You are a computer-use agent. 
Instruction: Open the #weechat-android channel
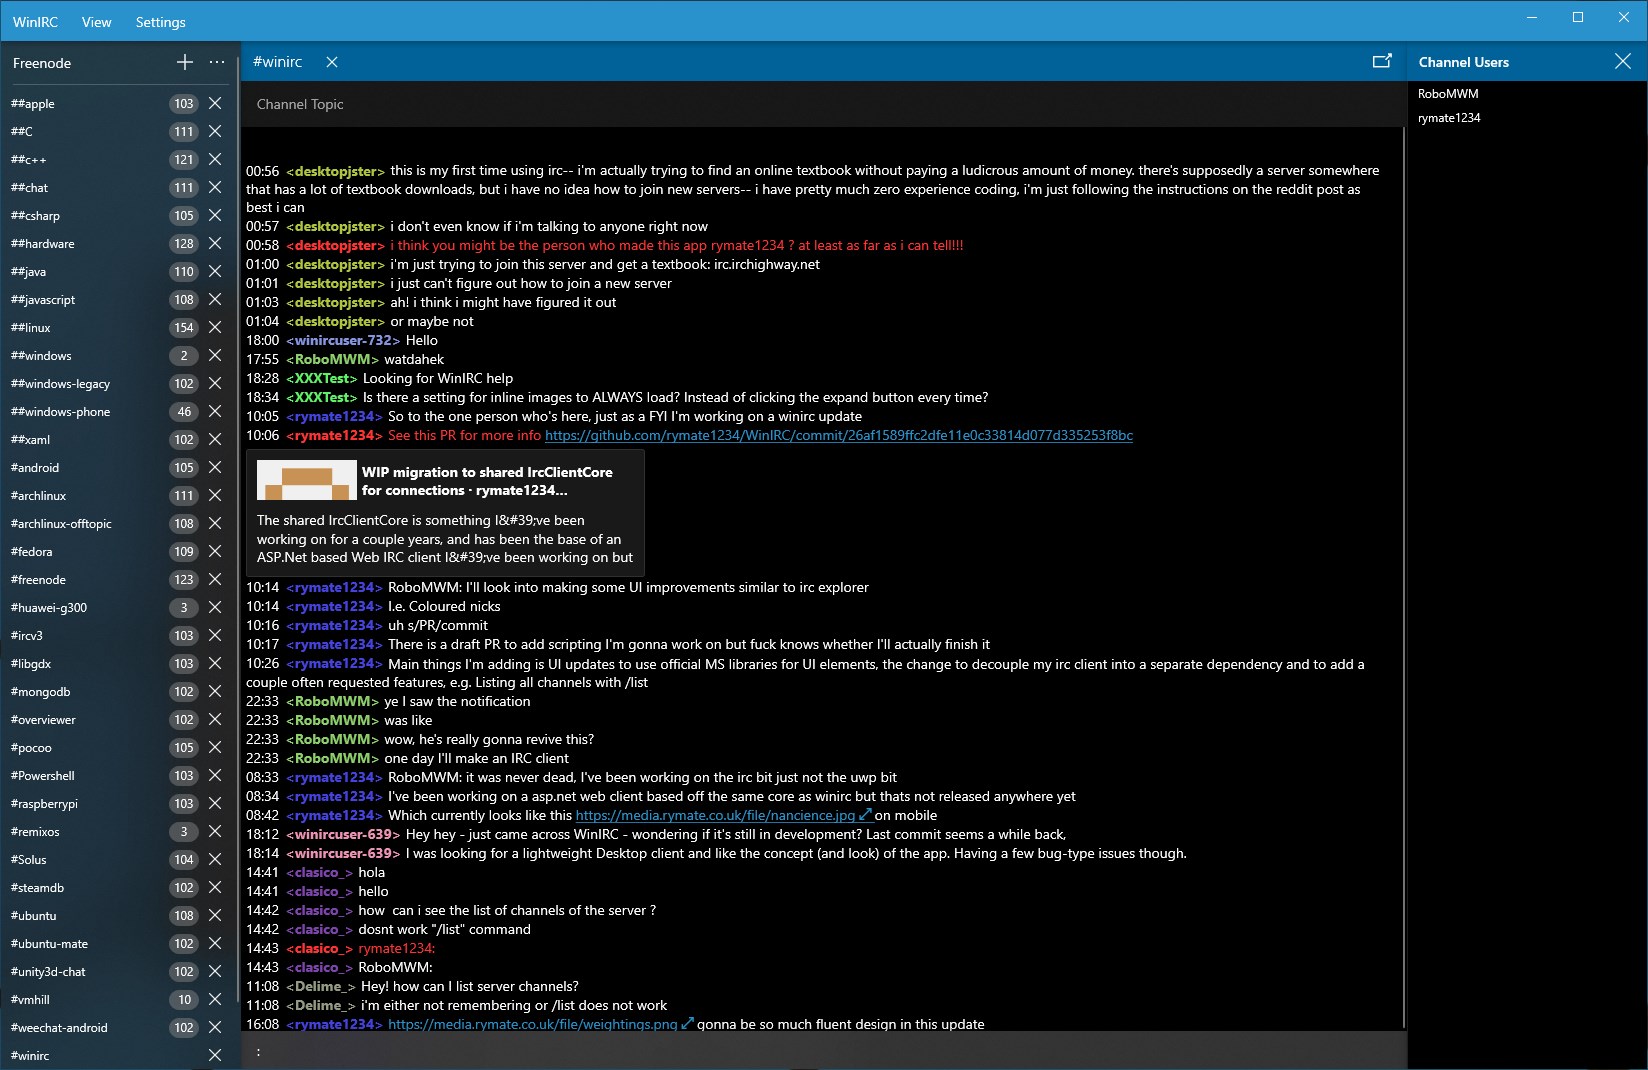pos(59,1028)
